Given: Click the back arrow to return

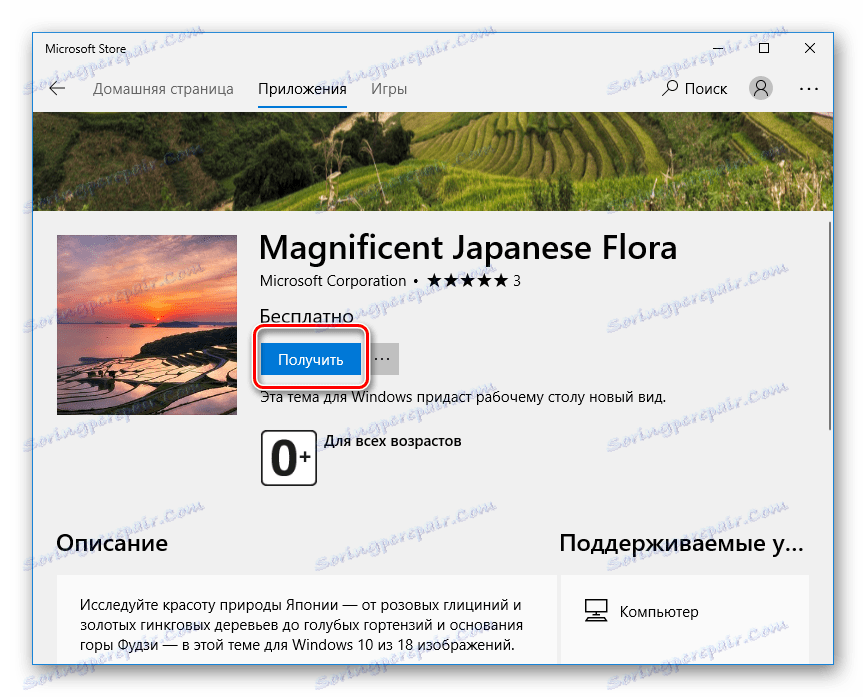Looking at the screenshot, I should click(57, 88).
